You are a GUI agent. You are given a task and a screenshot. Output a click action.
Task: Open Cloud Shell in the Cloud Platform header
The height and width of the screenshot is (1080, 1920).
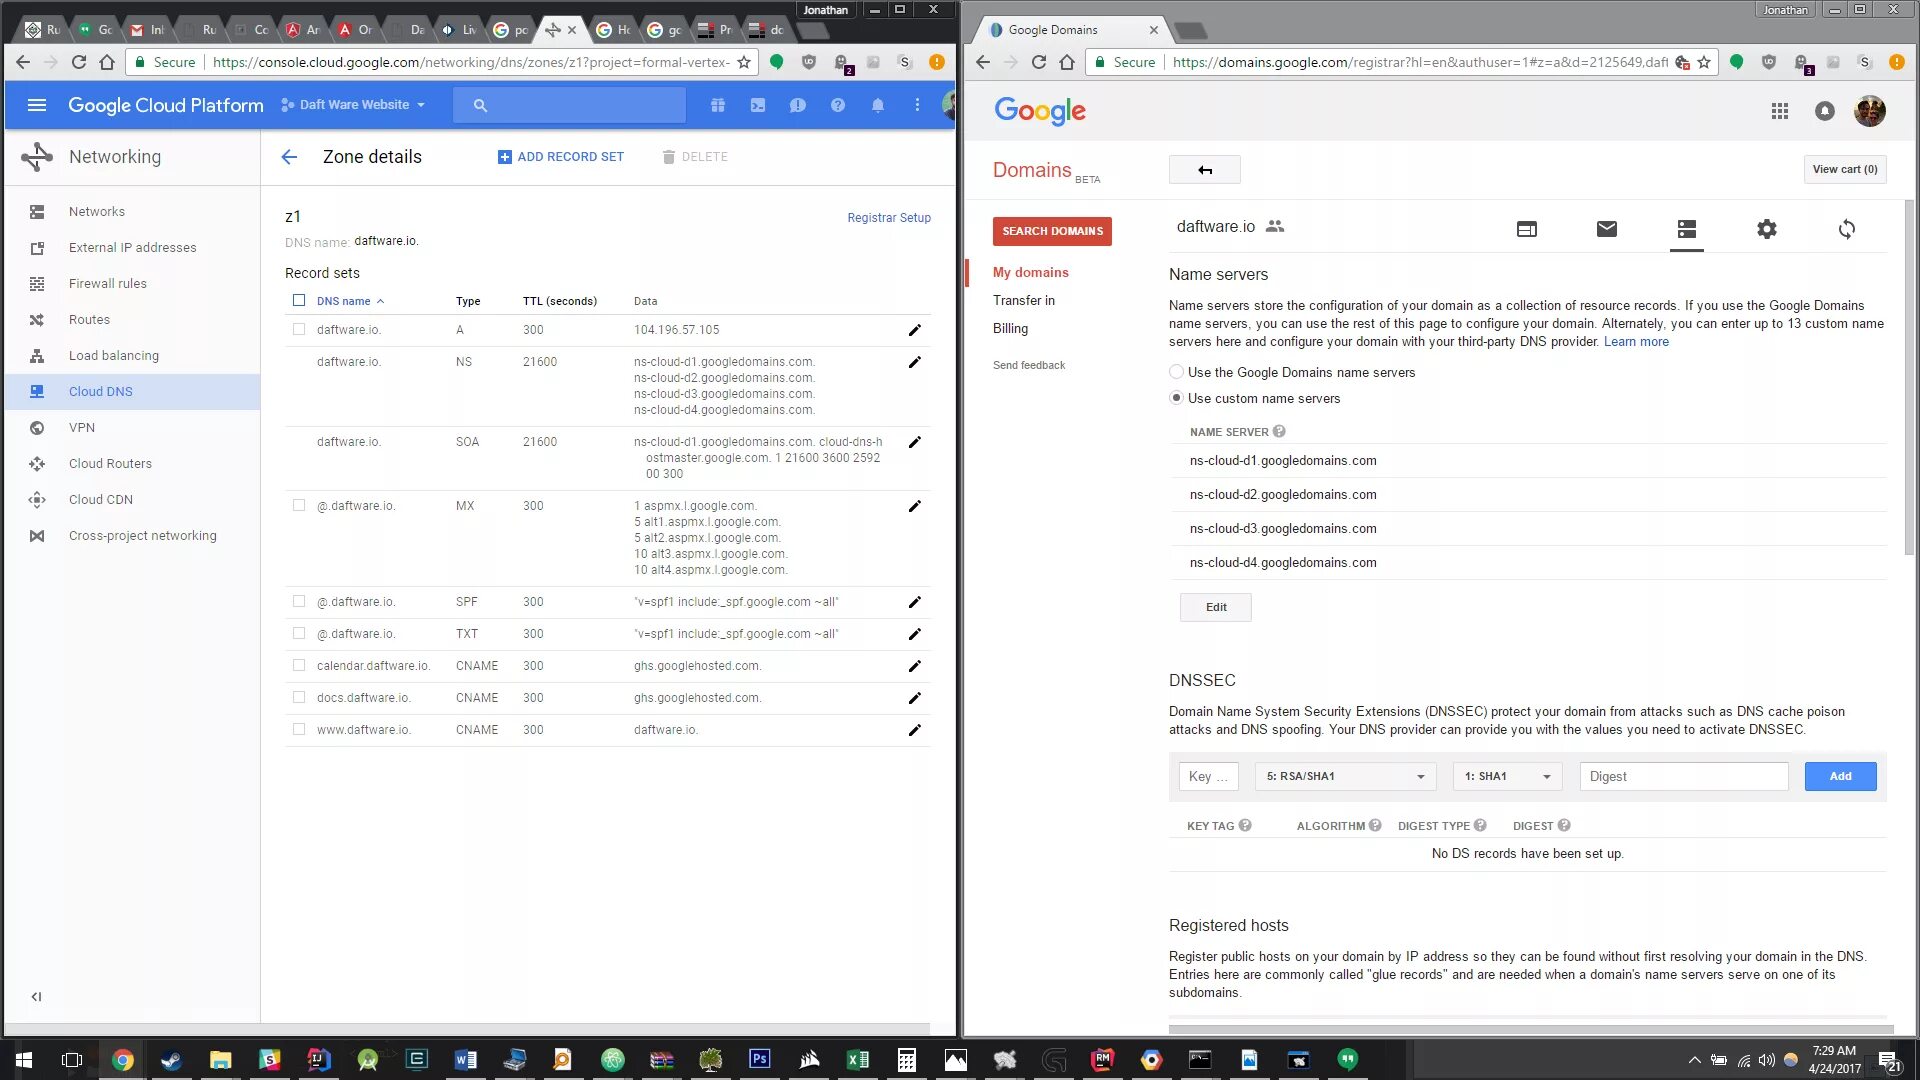click(x=758, y=105)
